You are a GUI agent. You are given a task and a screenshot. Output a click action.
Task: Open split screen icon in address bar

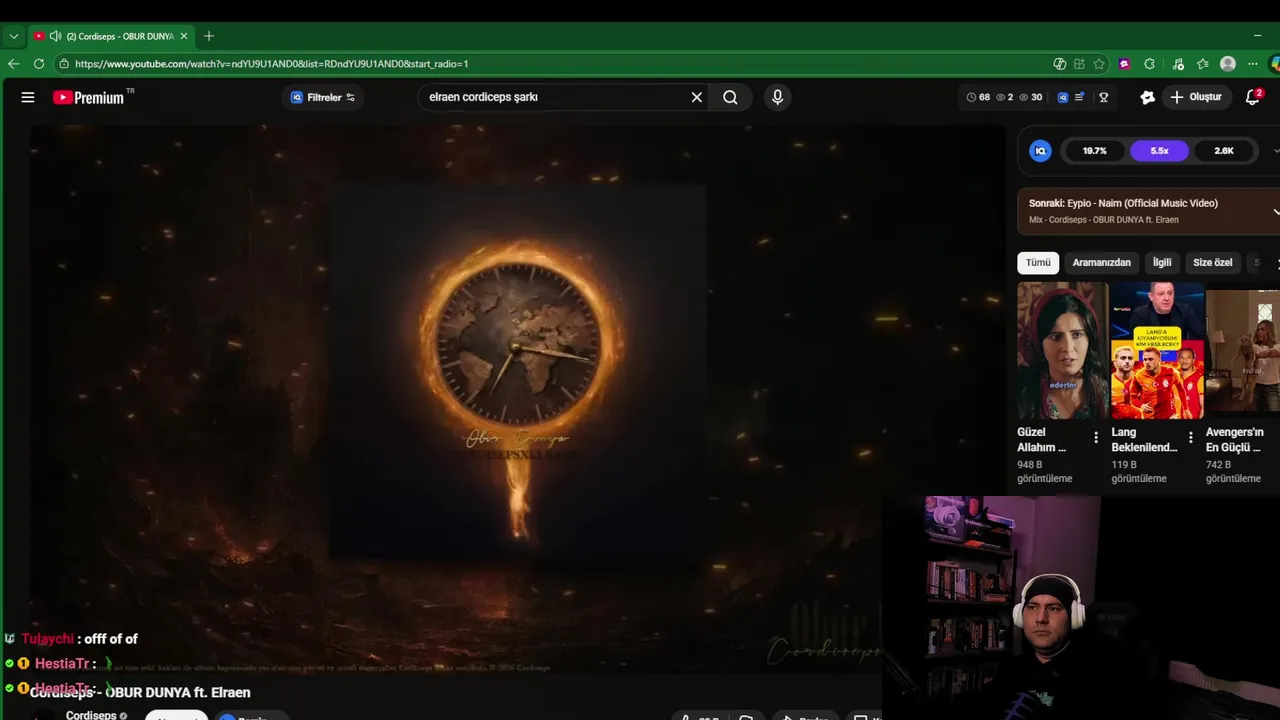tap(1079, 64)
